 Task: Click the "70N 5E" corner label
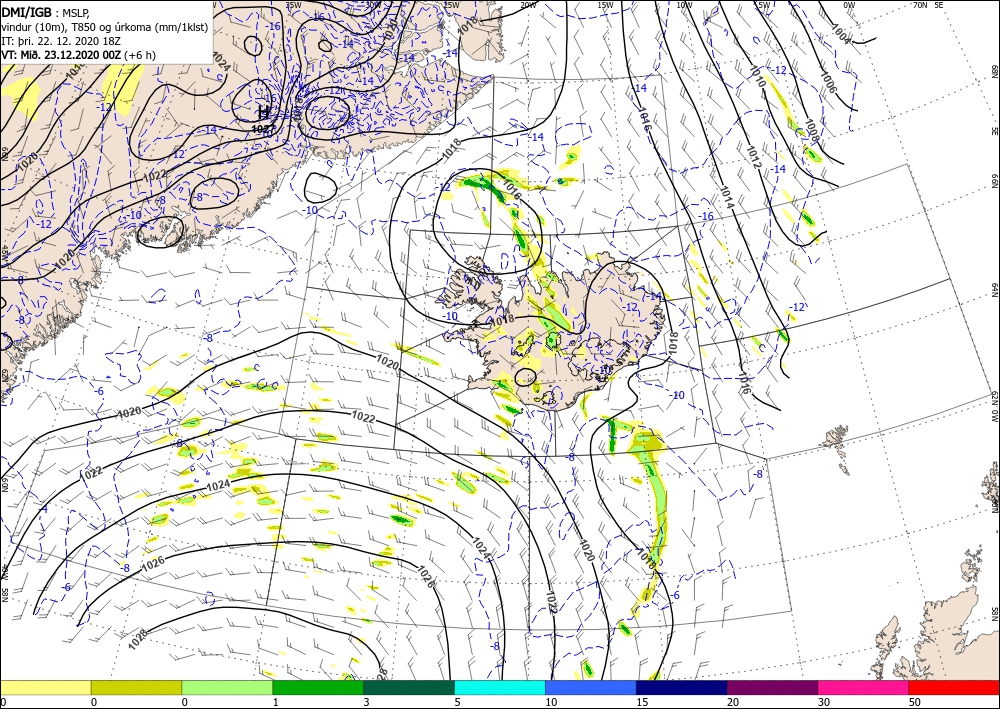tap(928, 5)
